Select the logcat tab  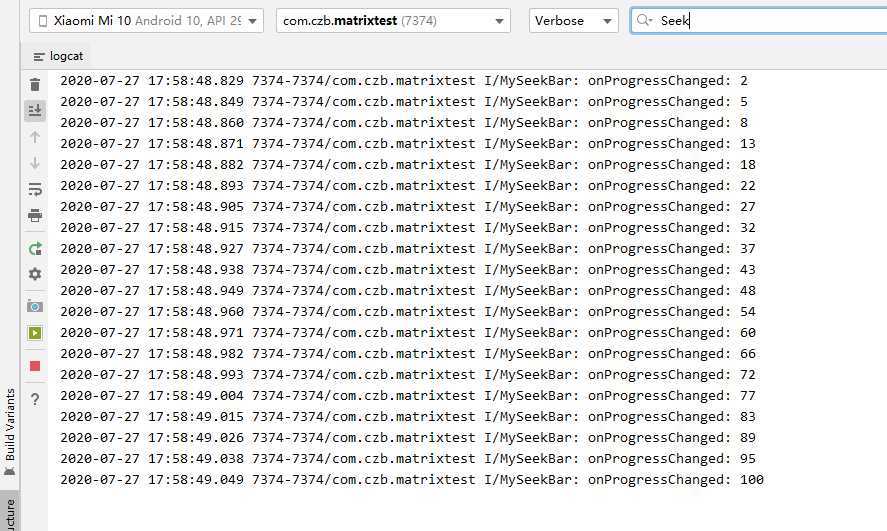[x=58, y=56]
